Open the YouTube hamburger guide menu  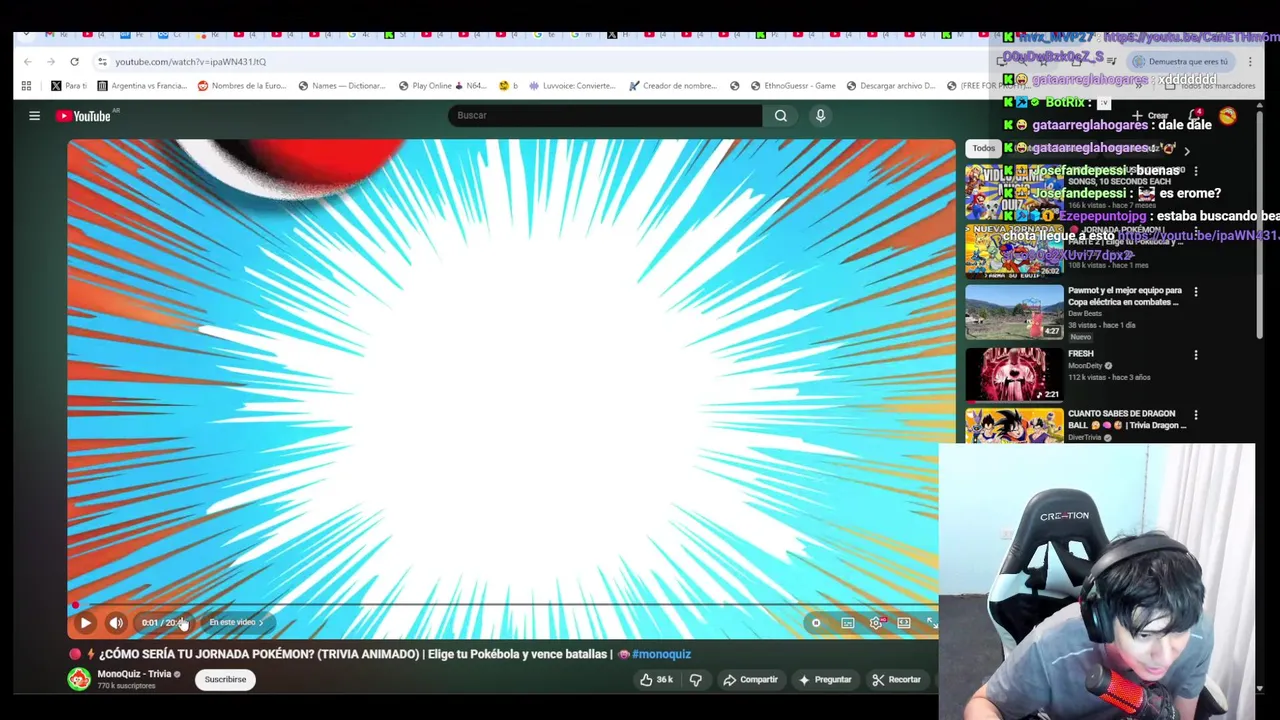tap(34, 116)
